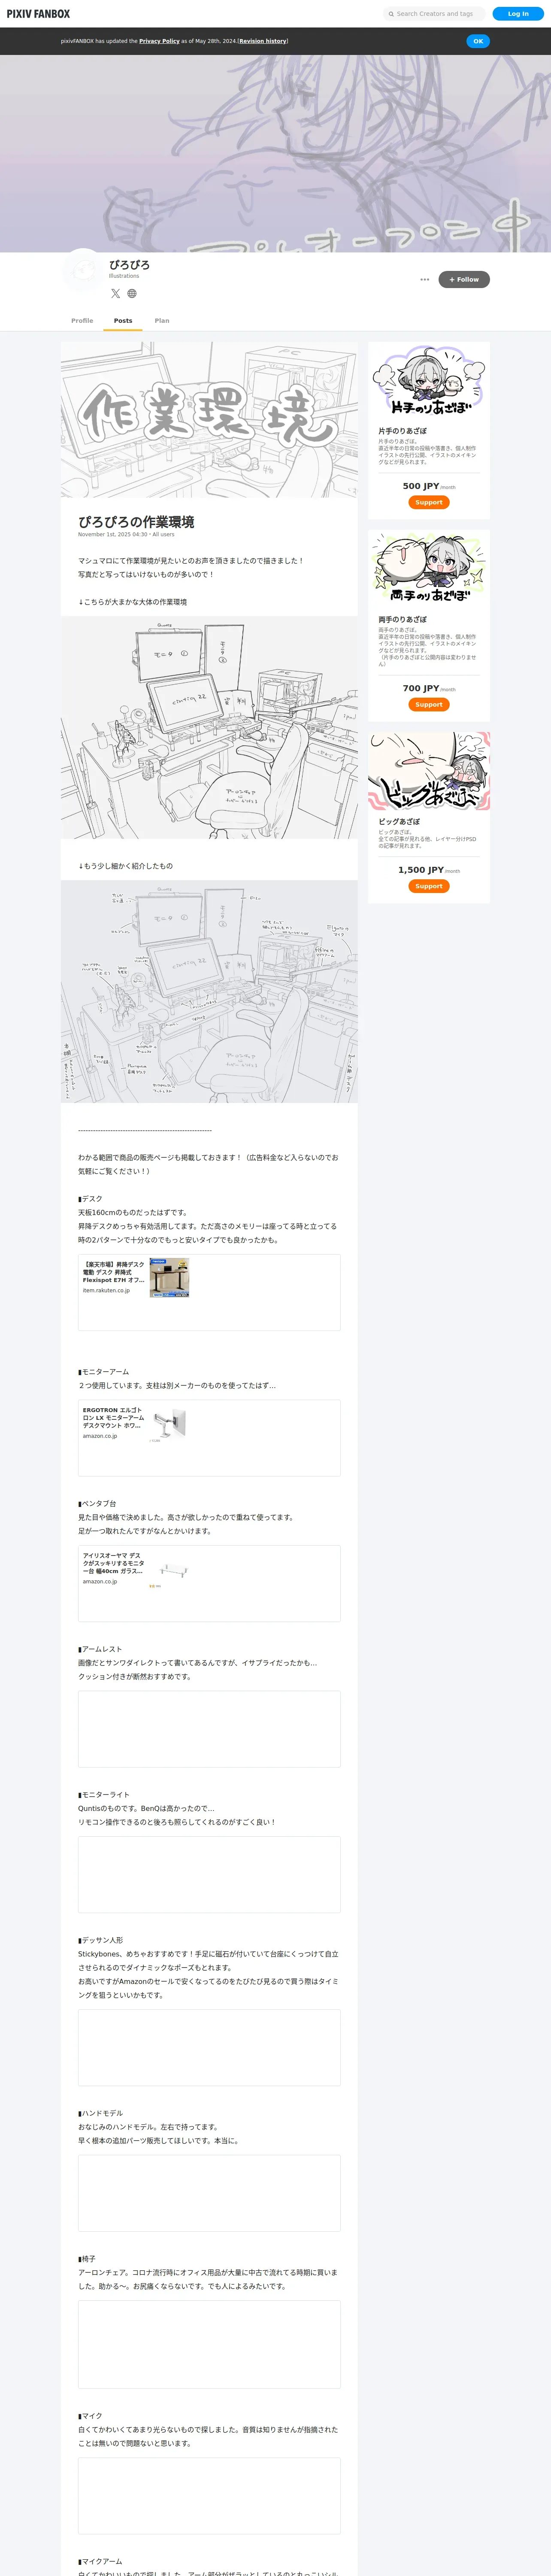The width and height of the screenshot is (551, 2576).
Task: Dismiss the privacy notice with OK
Action: point(478,41)
